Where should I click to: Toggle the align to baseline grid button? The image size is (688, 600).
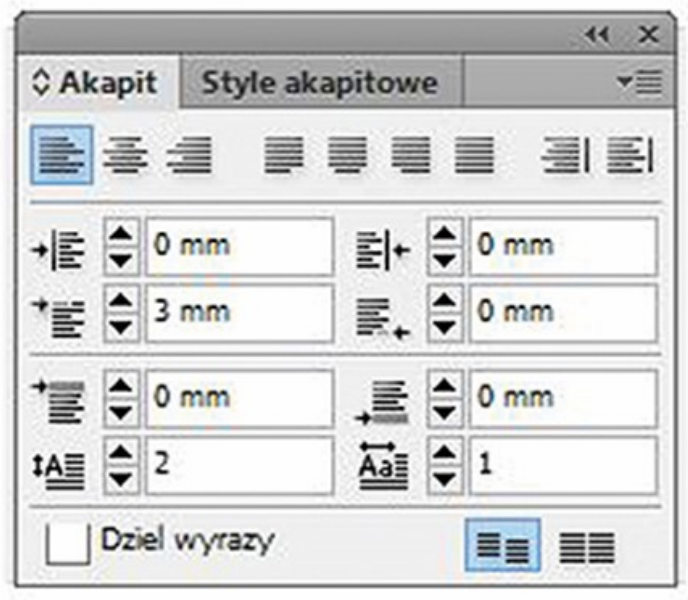pyautogui.click(x=586, y=546)
